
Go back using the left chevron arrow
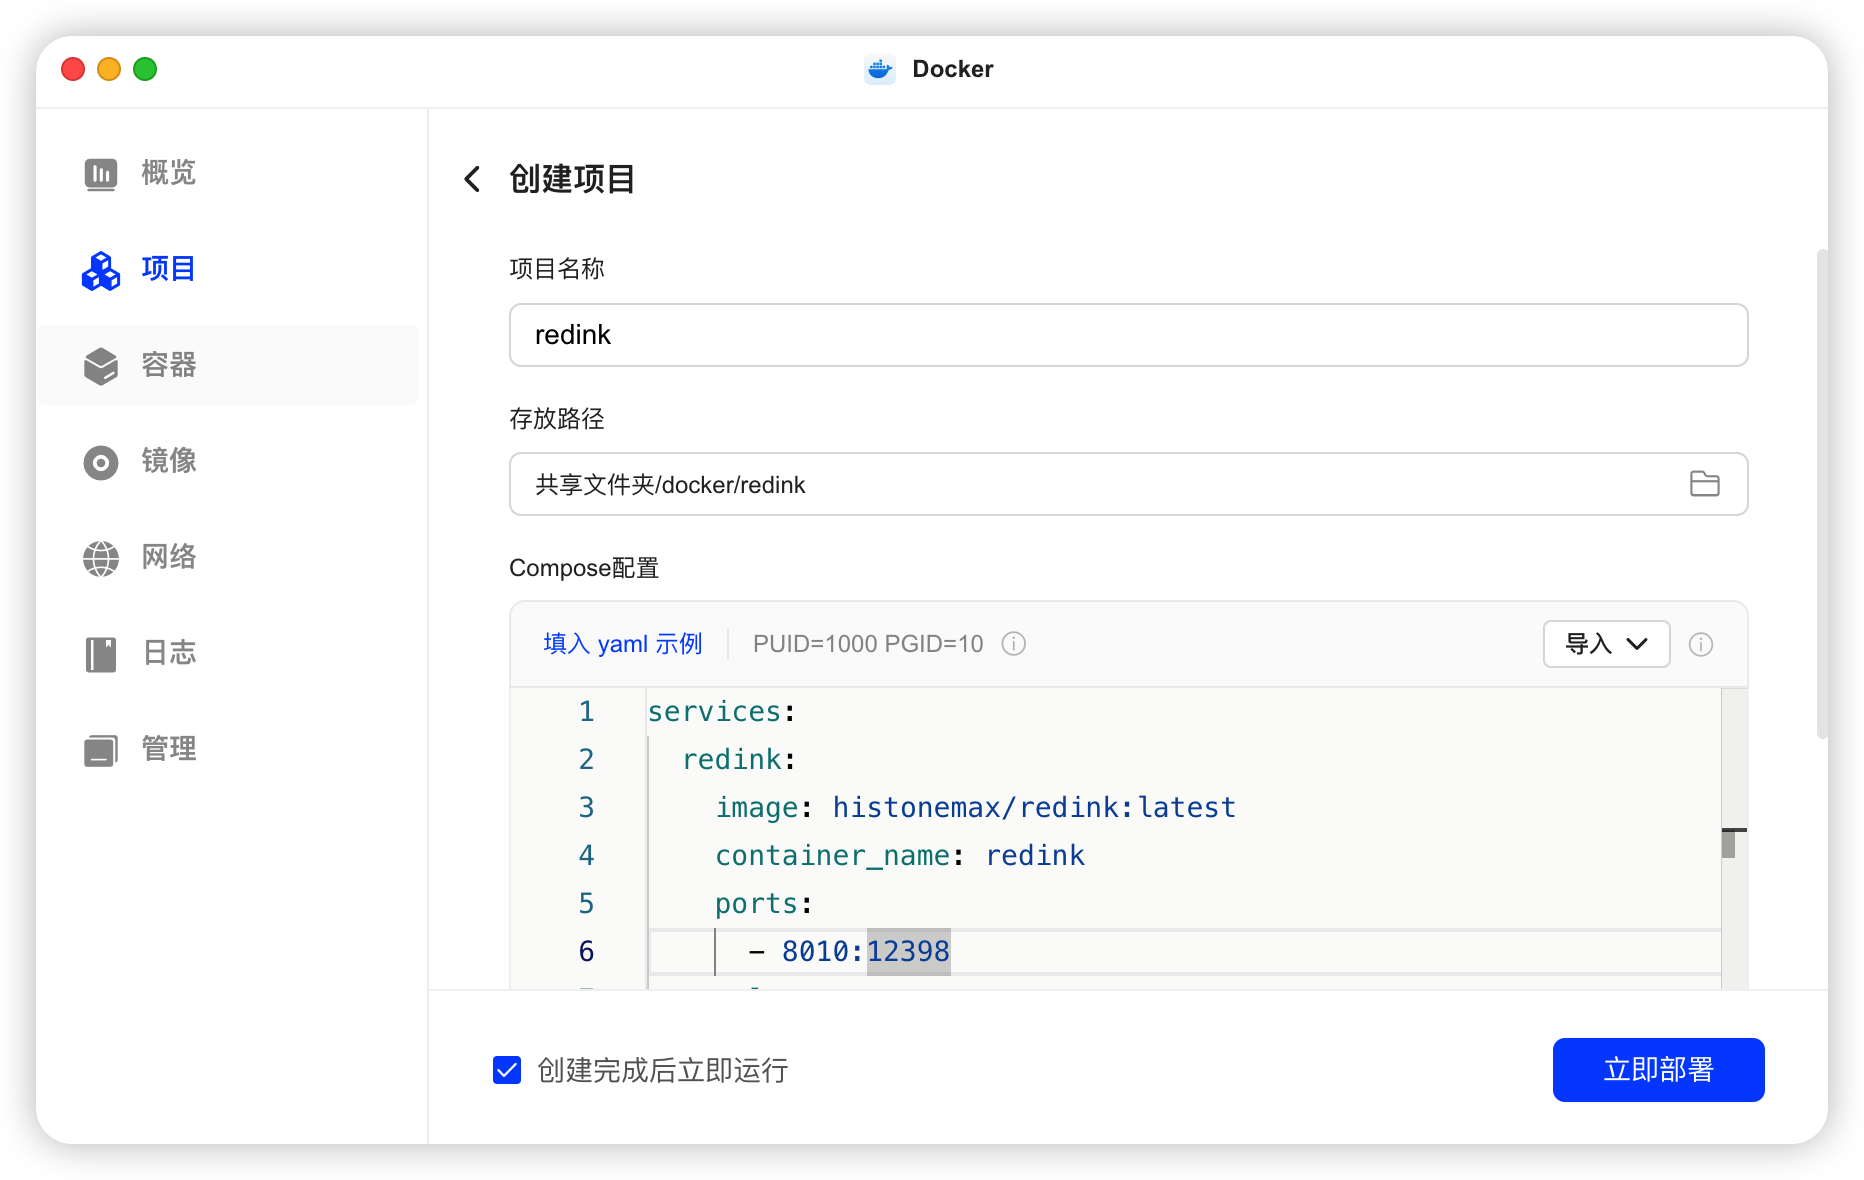point(473,179)
